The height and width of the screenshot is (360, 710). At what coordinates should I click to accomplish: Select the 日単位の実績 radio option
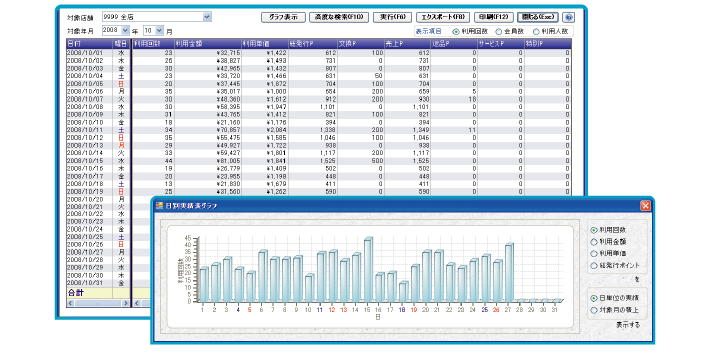tap(594, 298)
